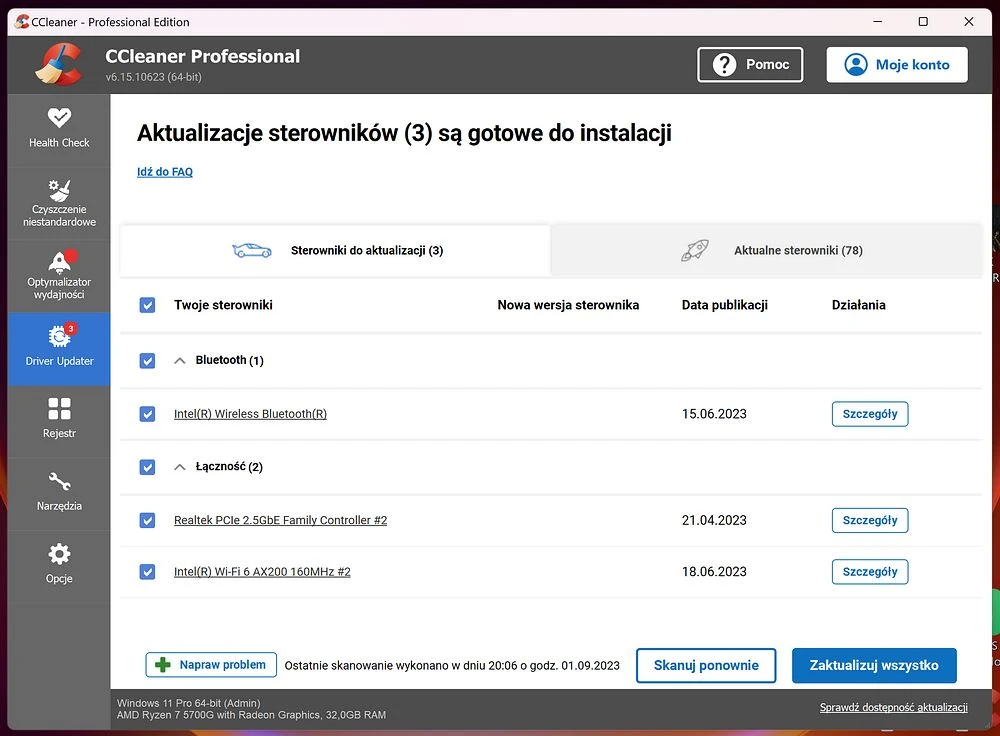The image size is (1000, 736).
Task: Click the Data publikacji column header
Action: click(724, 305)
